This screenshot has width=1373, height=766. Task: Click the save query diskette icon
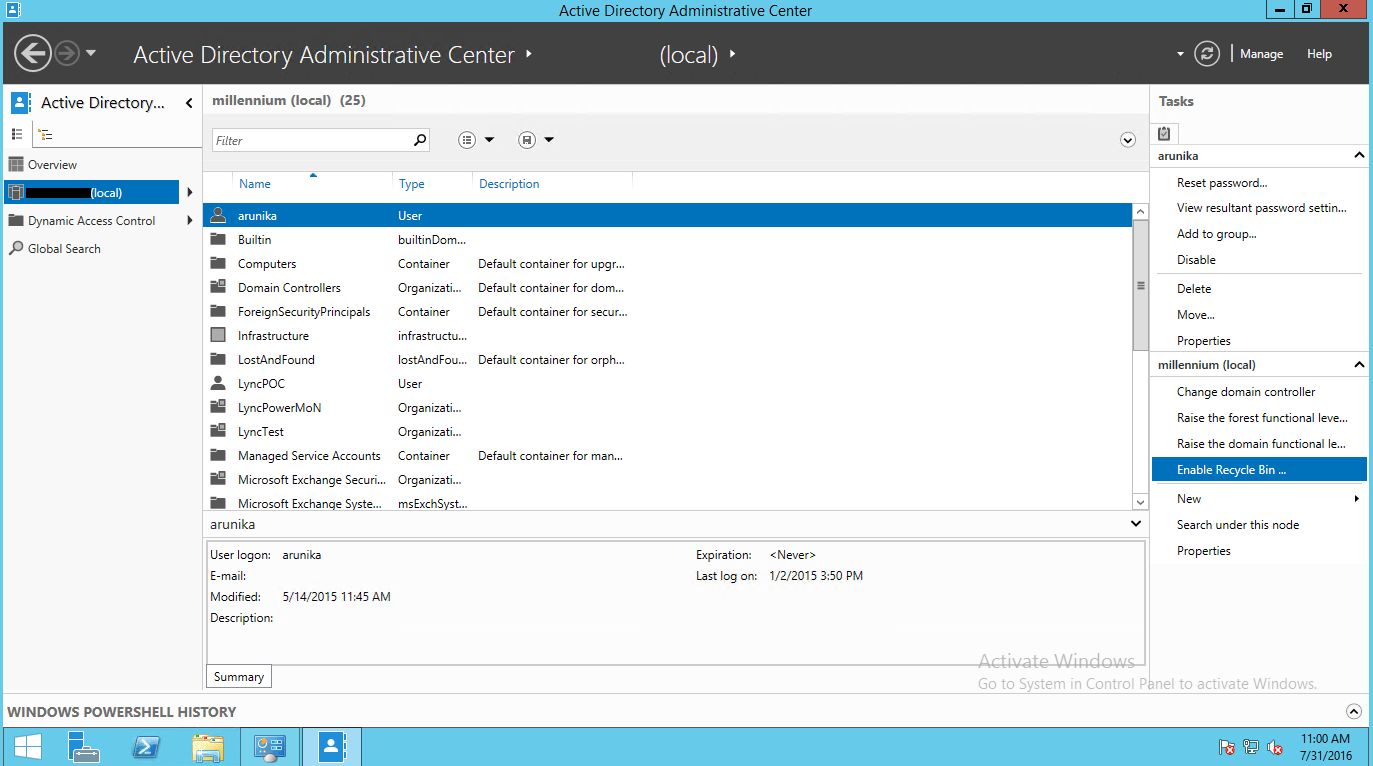tap(527, 139)
